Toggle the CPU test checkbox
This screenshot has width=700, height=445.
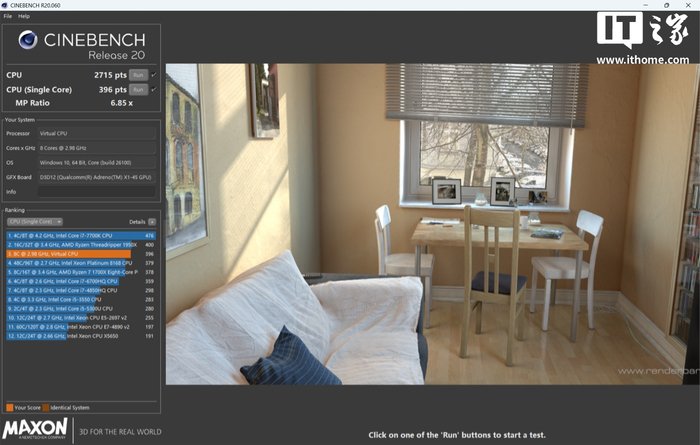point(154,75)
